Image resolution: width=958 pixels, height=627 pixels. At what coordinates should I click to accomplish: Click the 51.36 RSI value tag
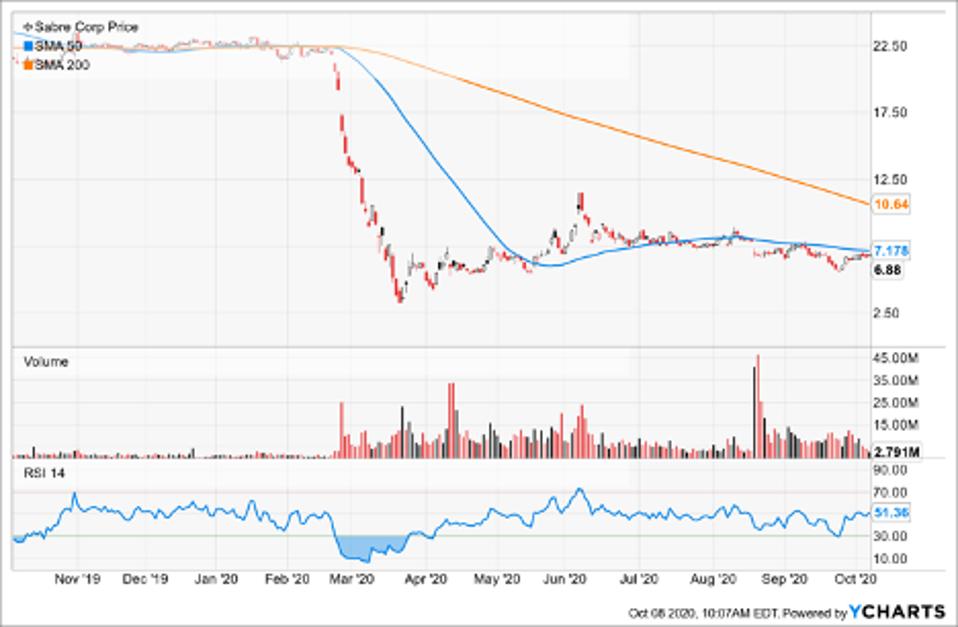point(890,513)
